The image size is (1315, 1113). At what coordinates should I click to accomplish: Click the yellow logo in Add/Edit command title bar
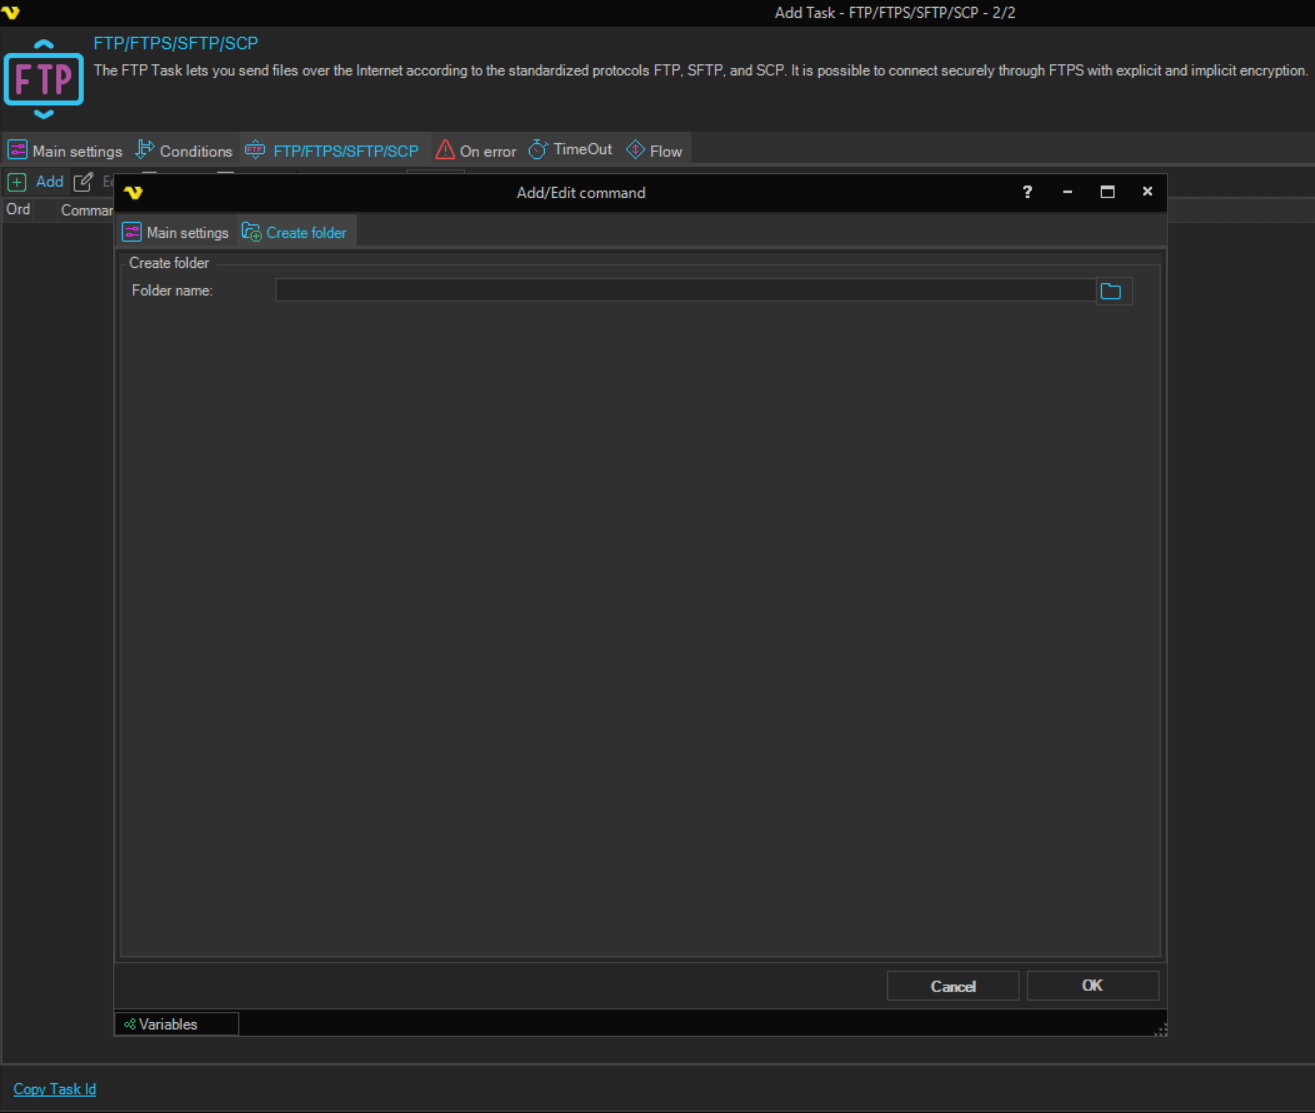point(134,192)
